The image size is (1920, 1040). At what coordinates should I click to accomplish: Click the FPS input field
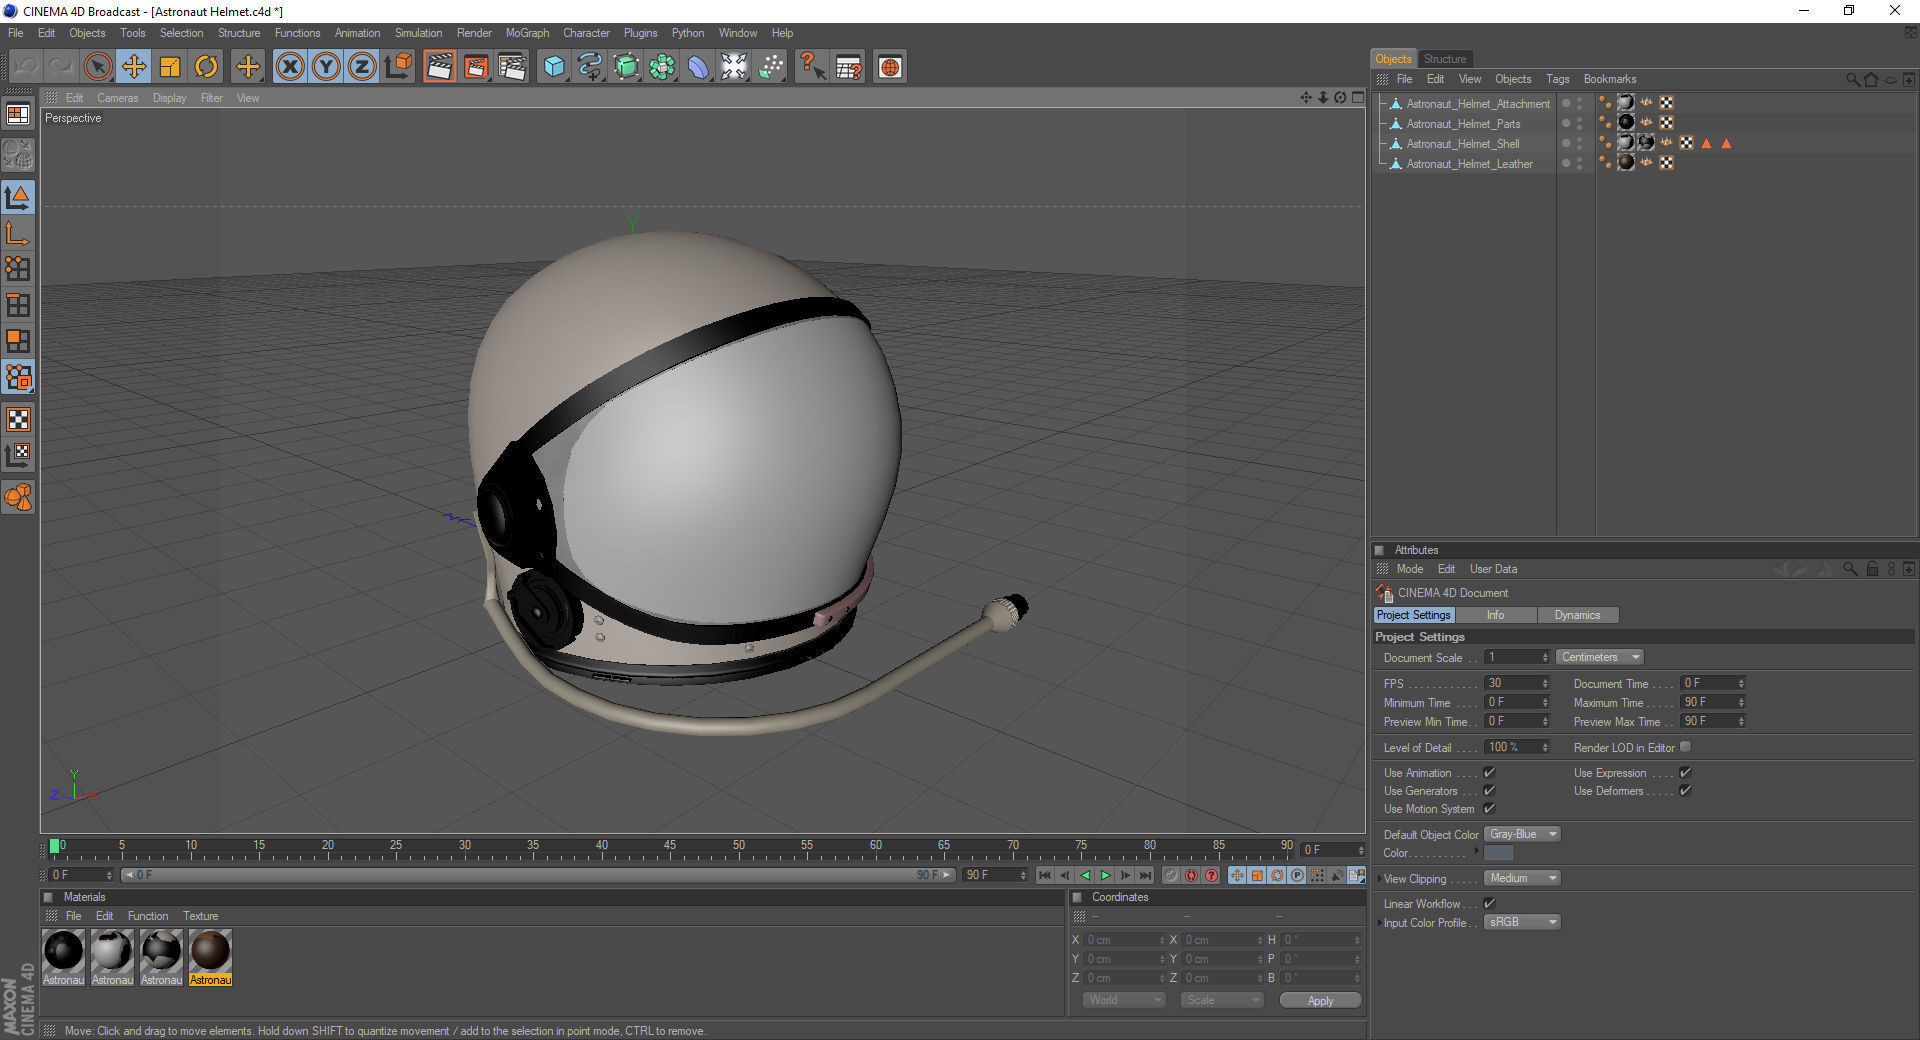pyautogui.click(x=1516, y=683)
